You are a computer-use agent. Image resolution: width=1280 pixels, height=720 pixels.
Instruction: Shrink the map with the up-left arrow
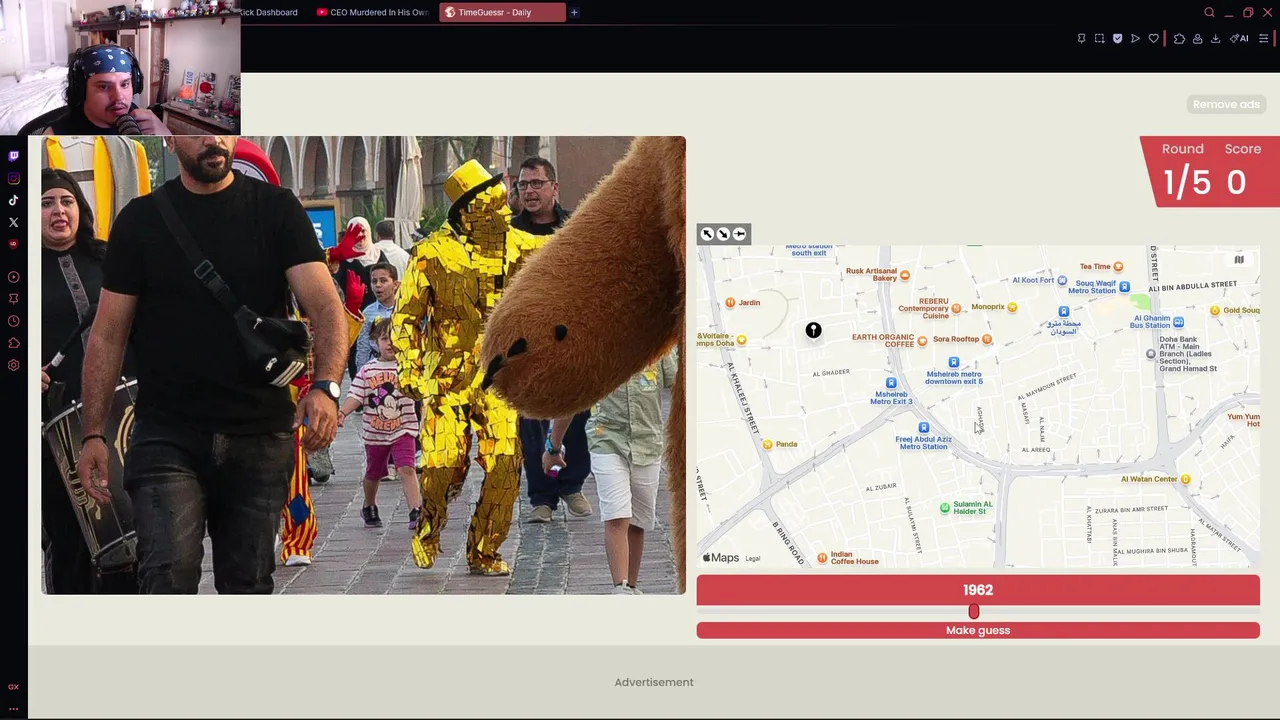point(707,234)
